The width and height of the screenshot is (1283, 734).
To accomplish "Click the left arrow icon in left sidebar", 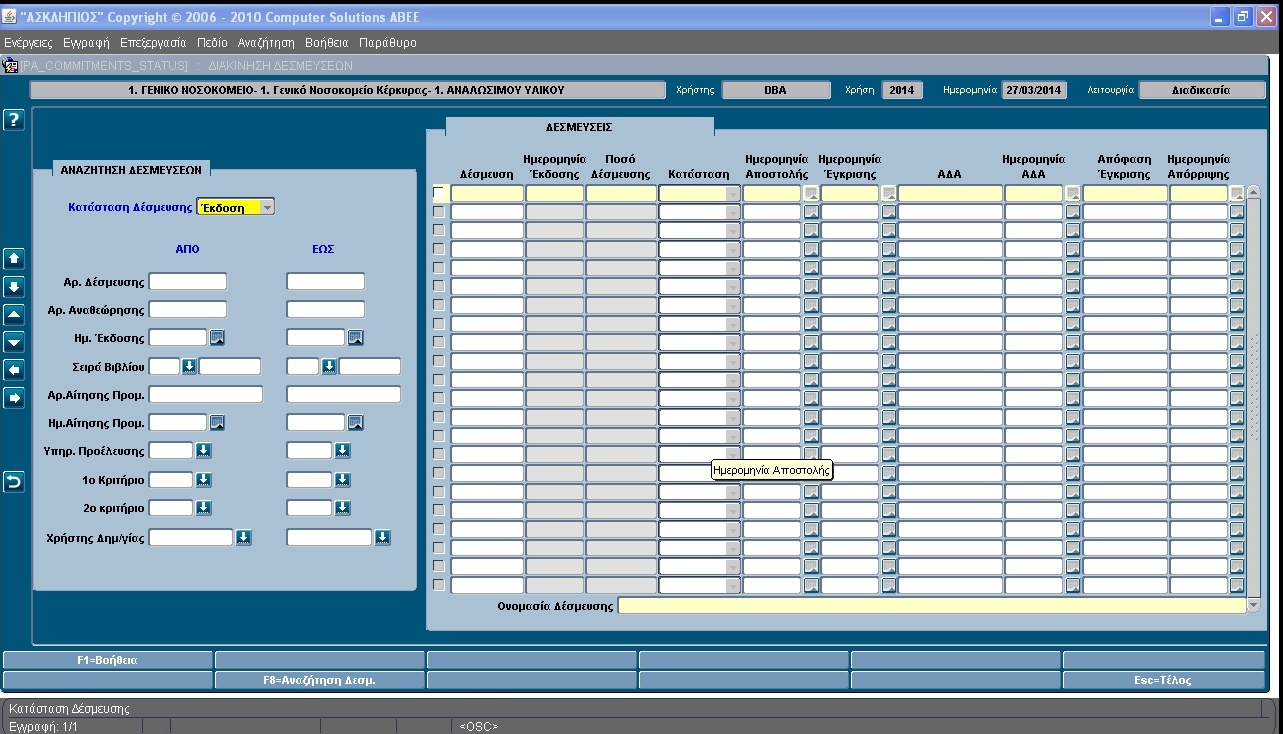I will [x=14, y=370].
